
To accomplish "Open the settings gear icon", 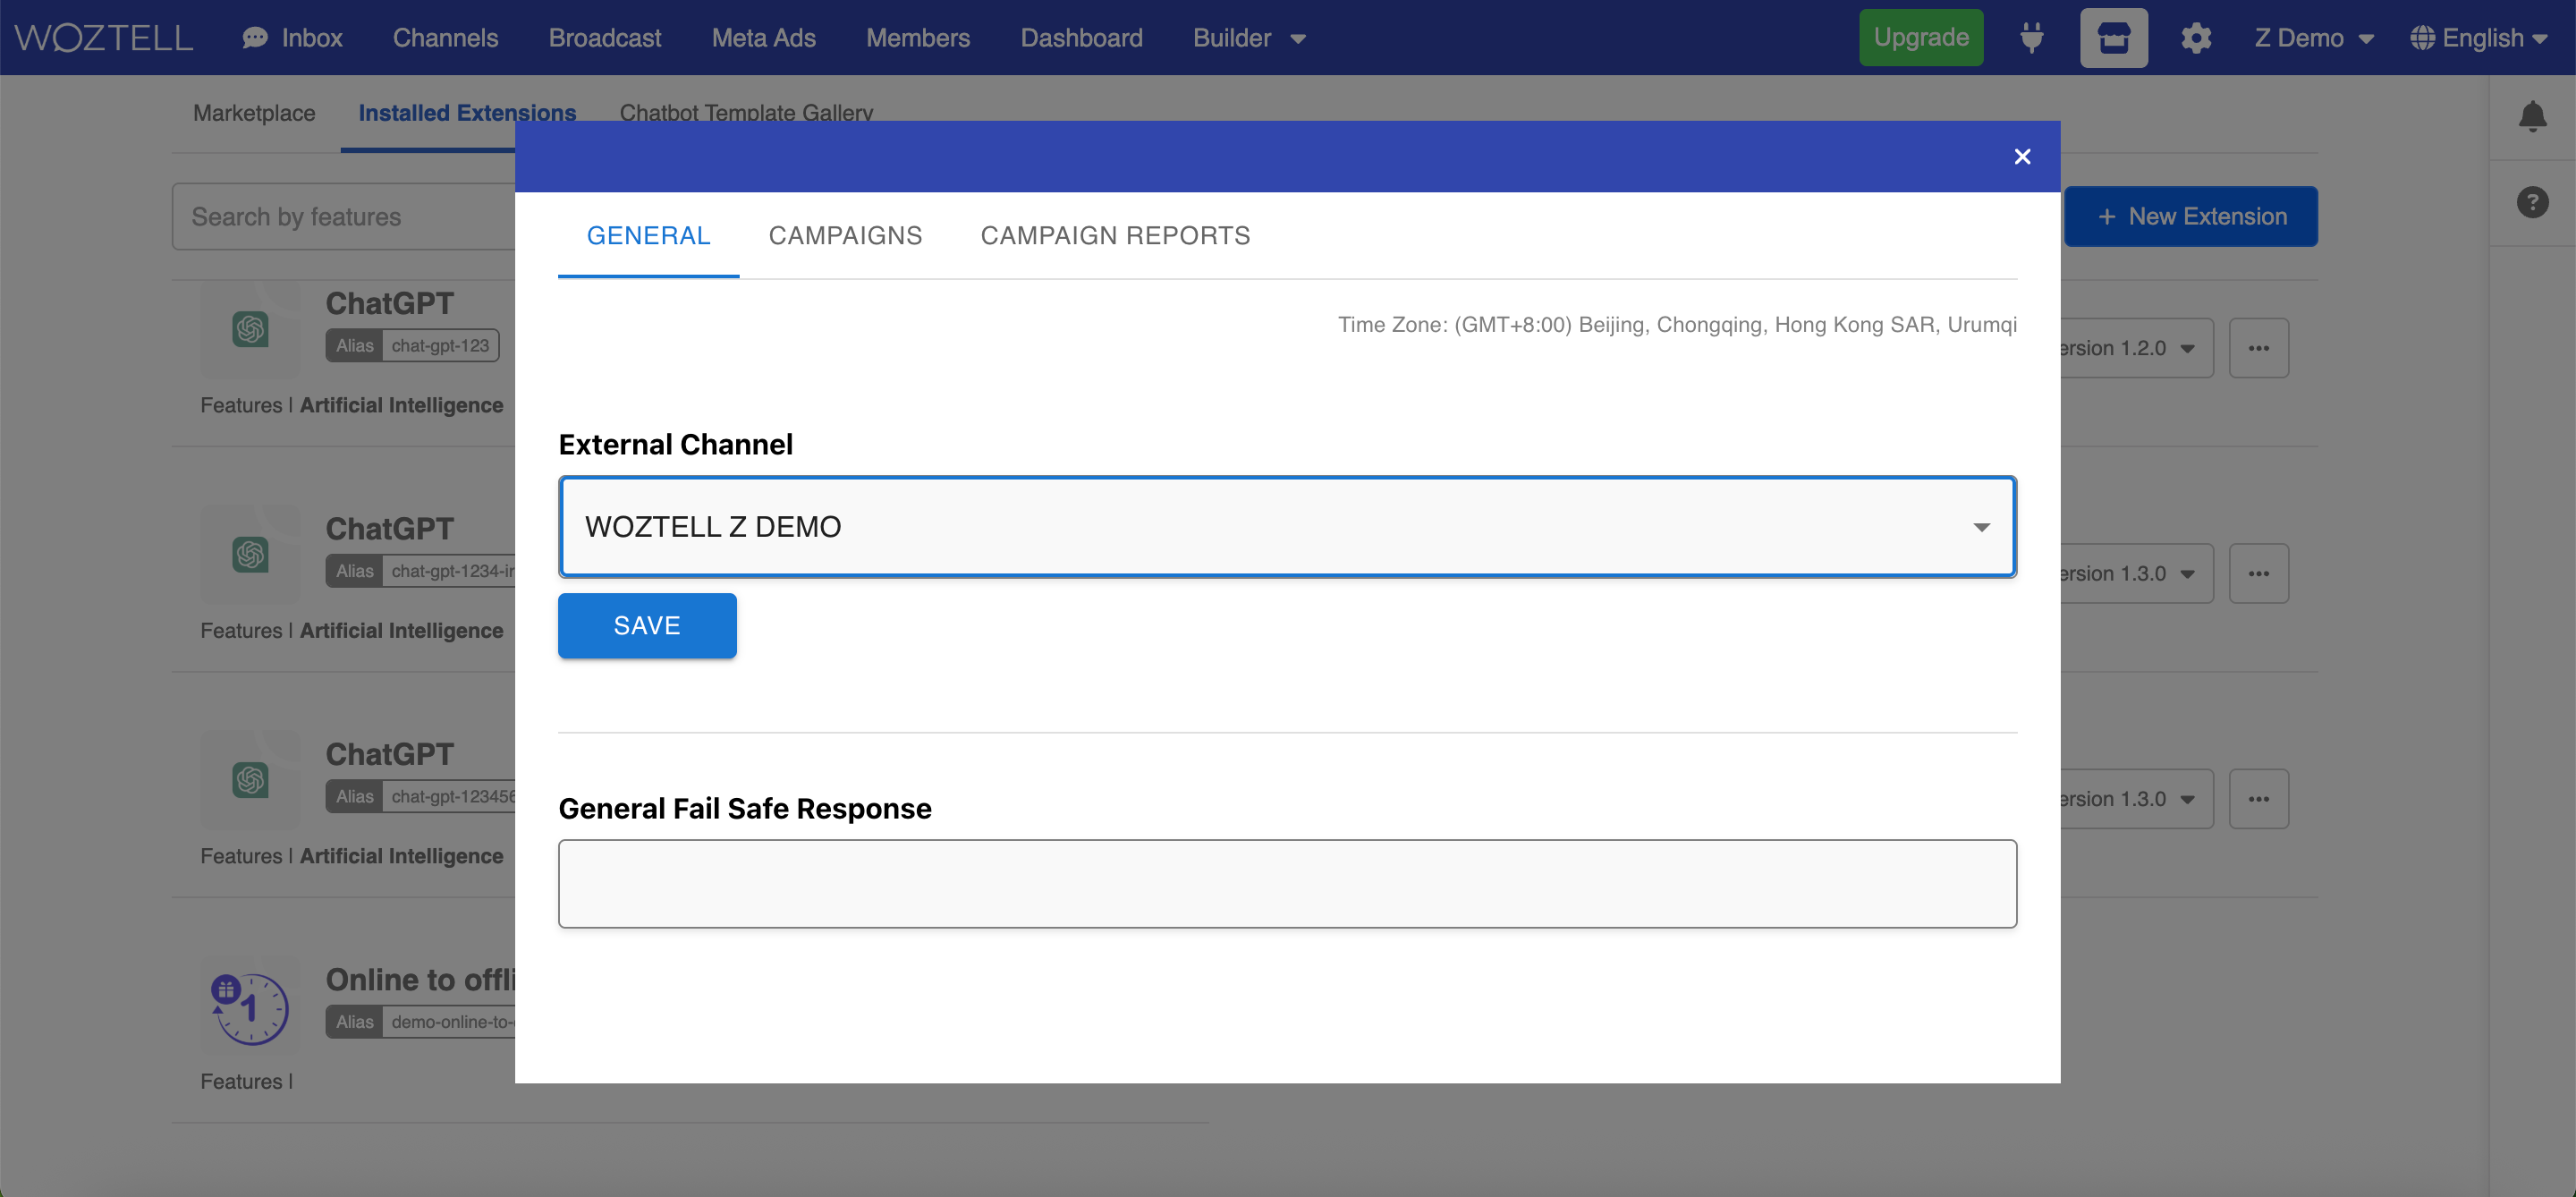I will click(2195, 38).
